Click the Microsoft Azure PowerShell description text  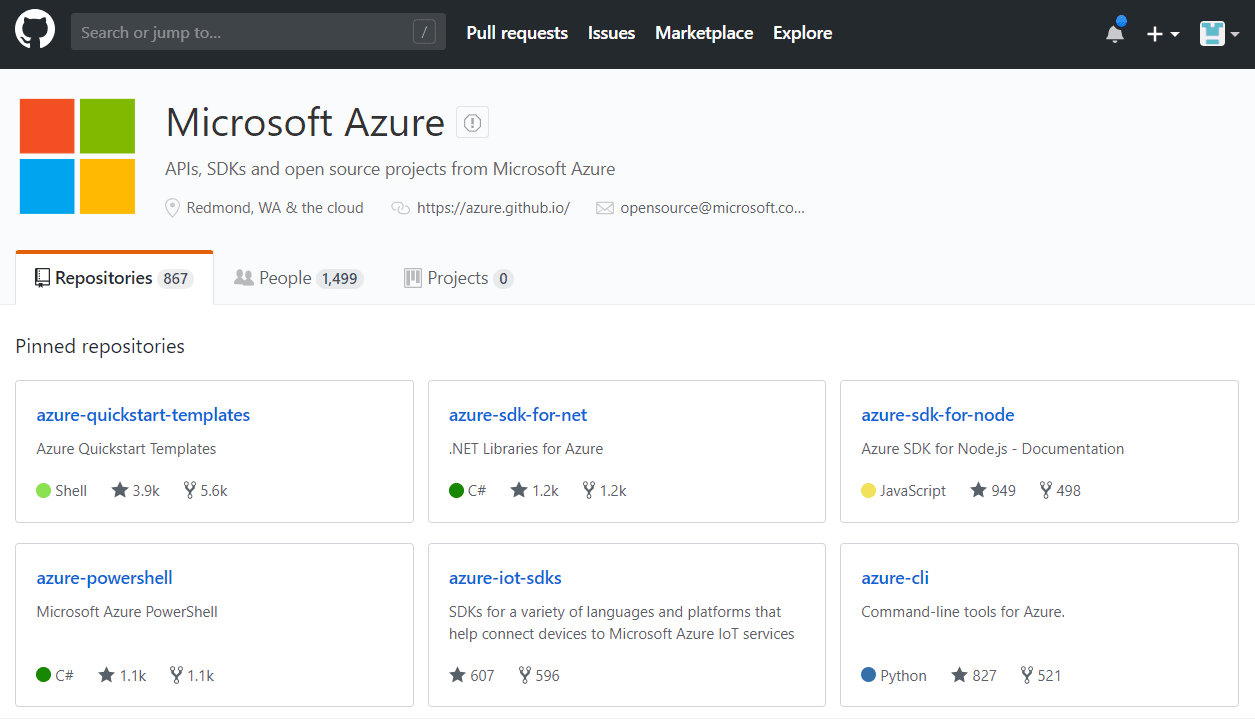click(x=127, y=612)
